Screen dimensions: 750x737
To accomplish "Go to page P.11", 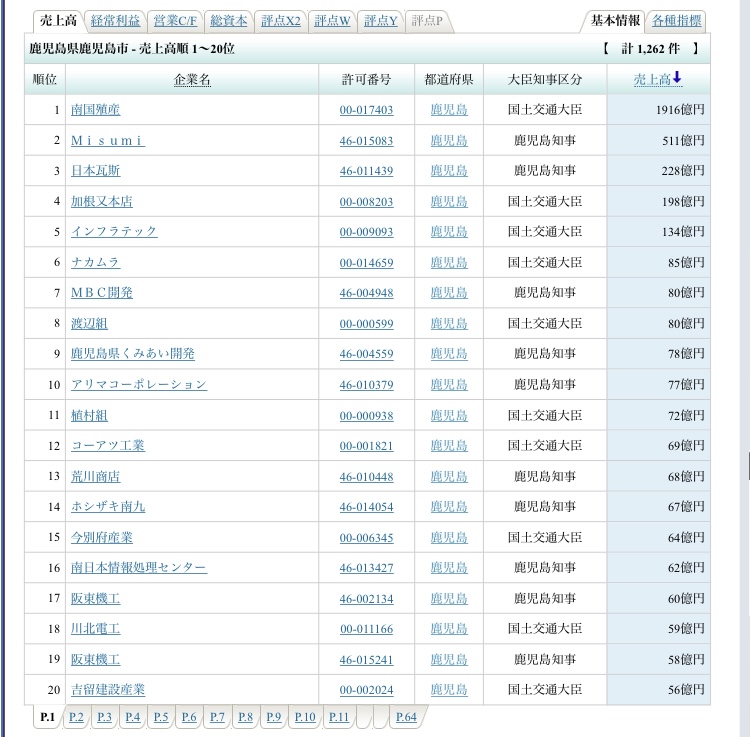I will 339,717.
